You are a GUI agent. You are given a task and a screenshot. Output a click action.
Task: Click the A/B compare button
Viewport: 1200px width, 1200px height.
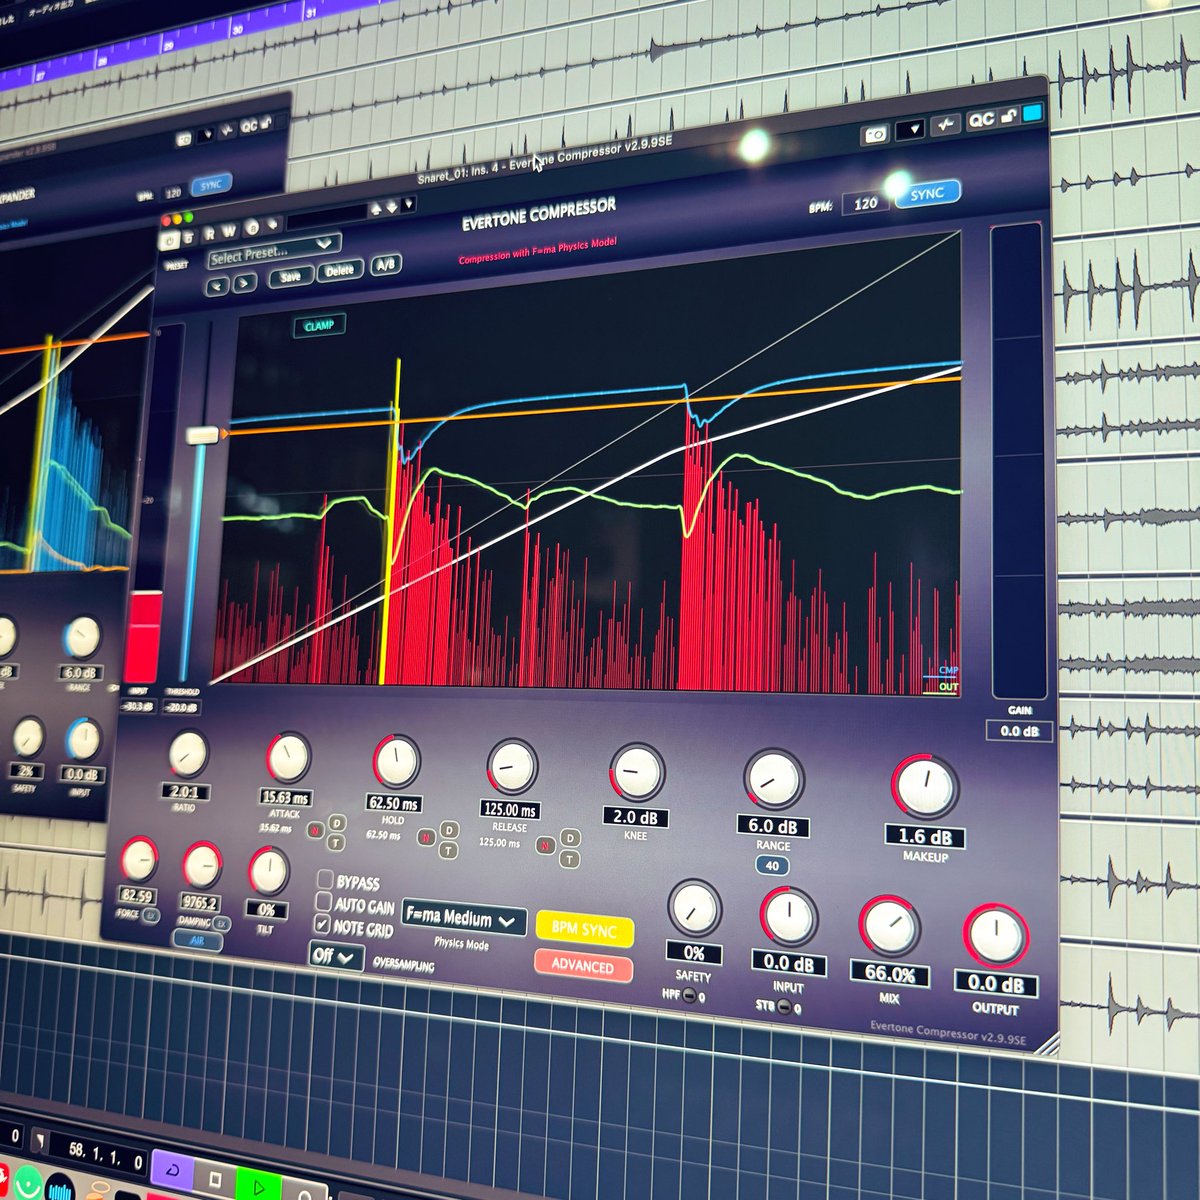386,265
